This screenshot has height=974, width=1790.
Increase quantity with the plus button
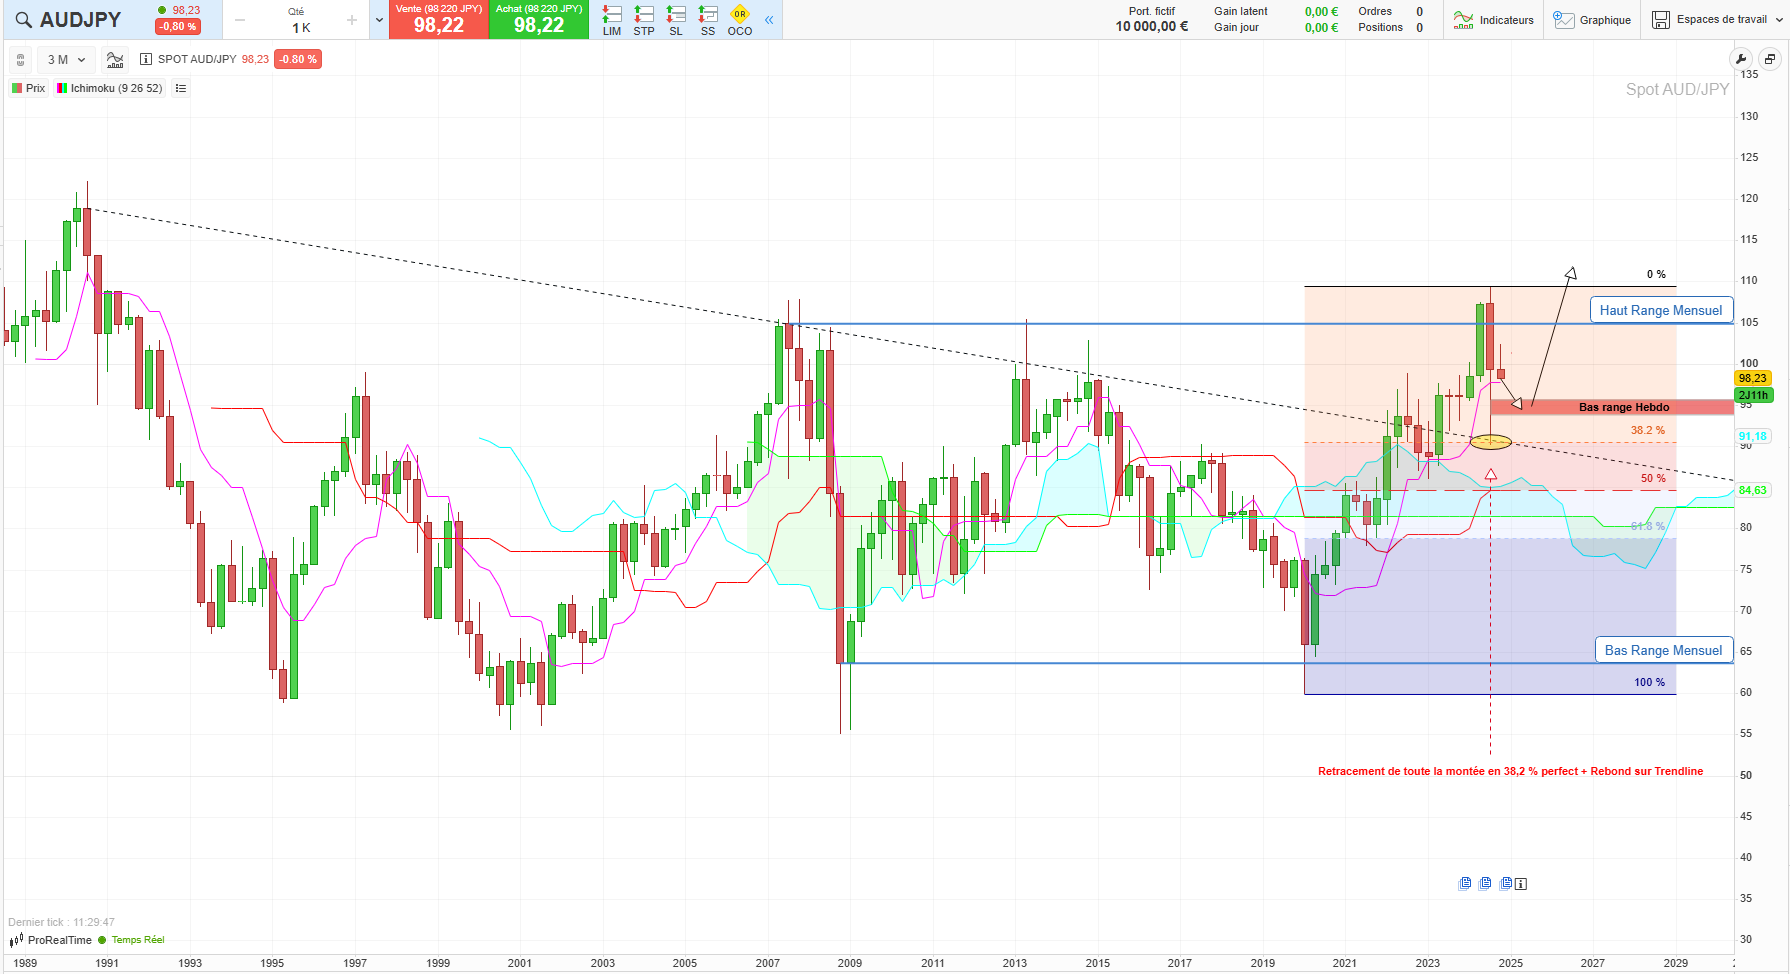tap(352, 20)
